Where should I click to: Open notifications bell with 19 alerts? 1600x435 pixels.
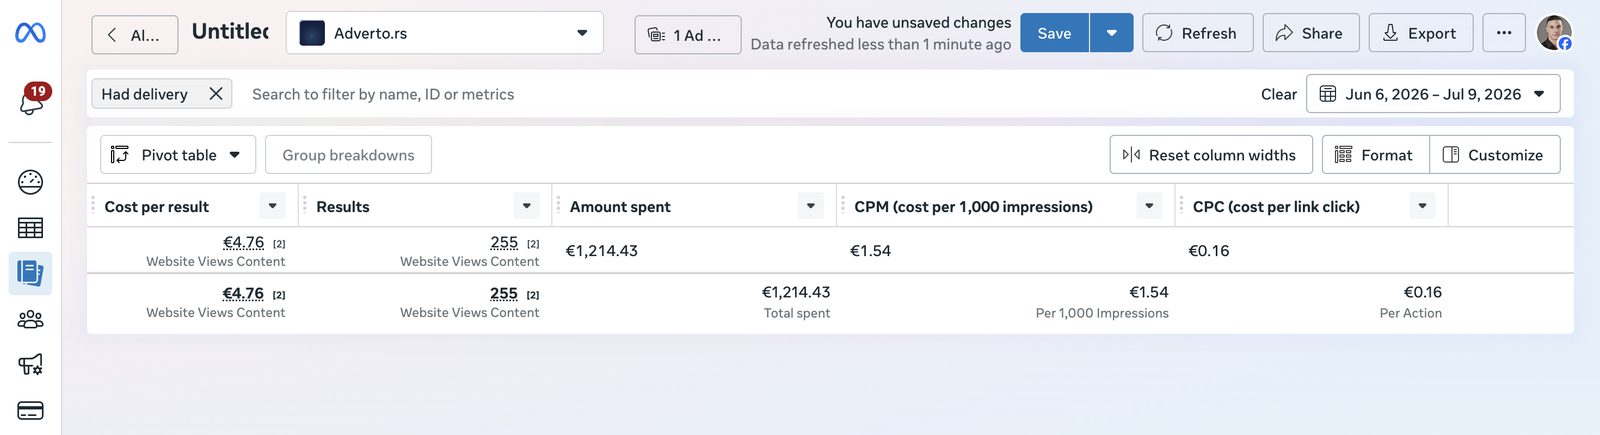click(31, 100)
